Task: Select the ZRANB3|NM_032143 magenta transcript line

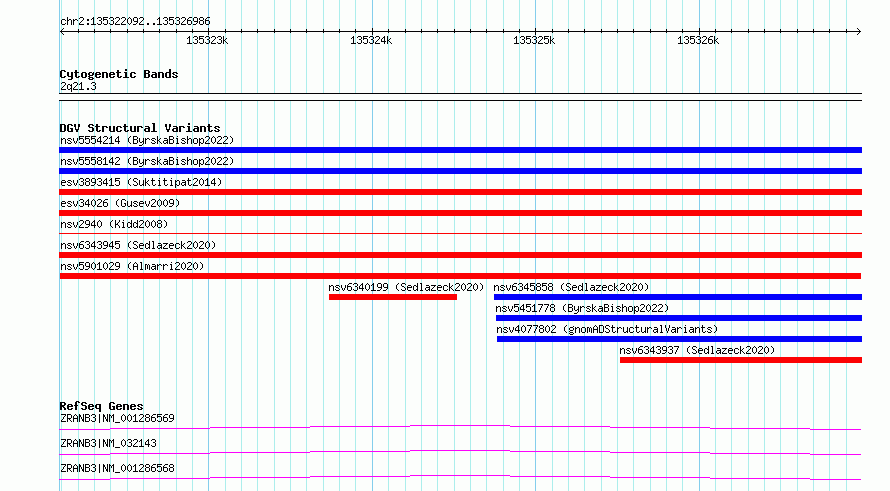Action: 460,452
